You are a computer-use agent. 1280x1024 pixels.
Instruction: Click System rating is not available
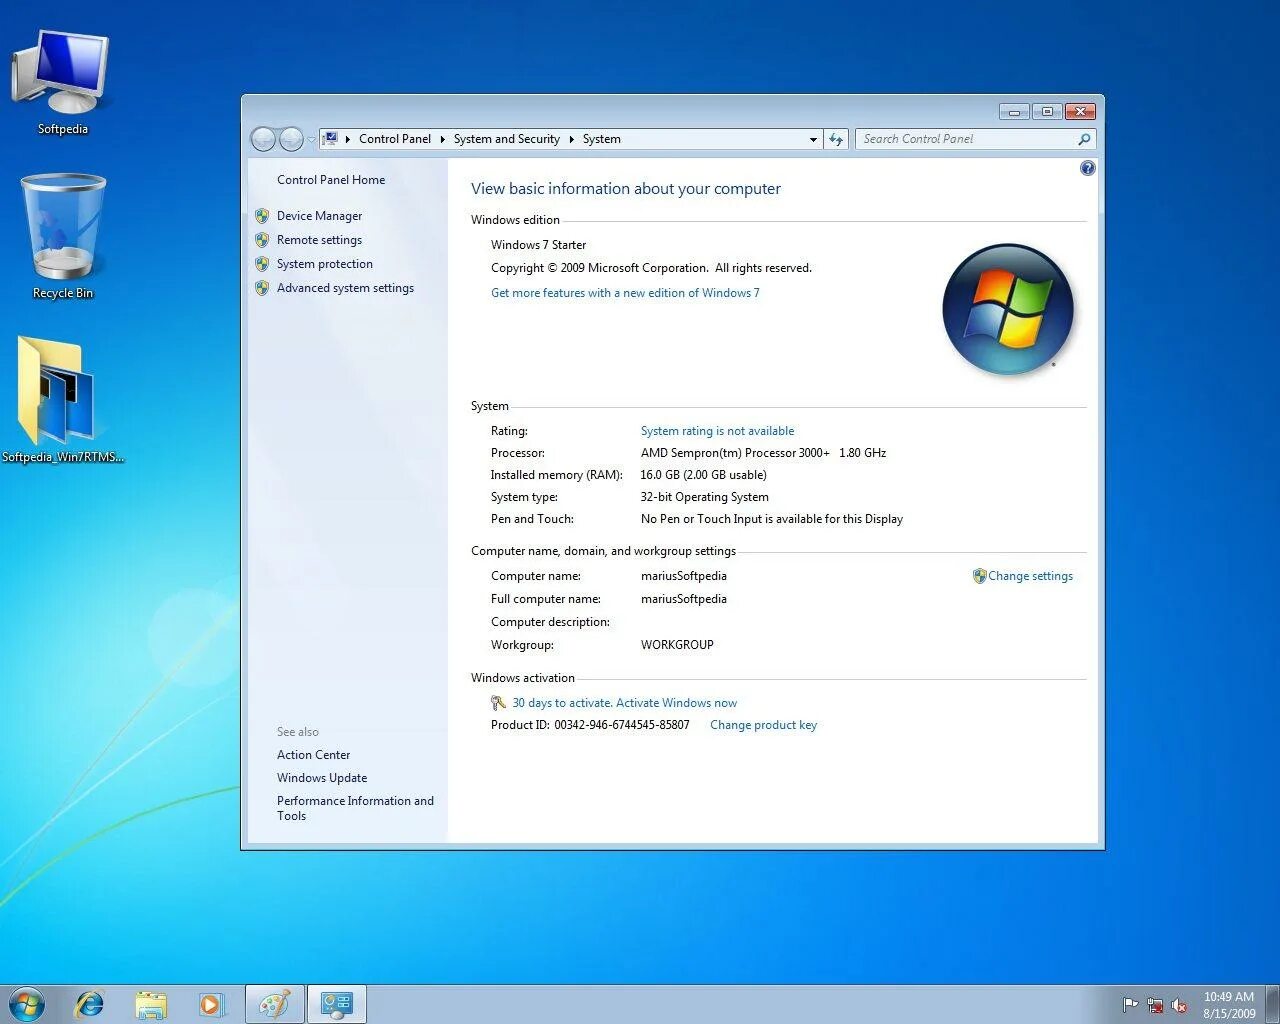point(717,431)
